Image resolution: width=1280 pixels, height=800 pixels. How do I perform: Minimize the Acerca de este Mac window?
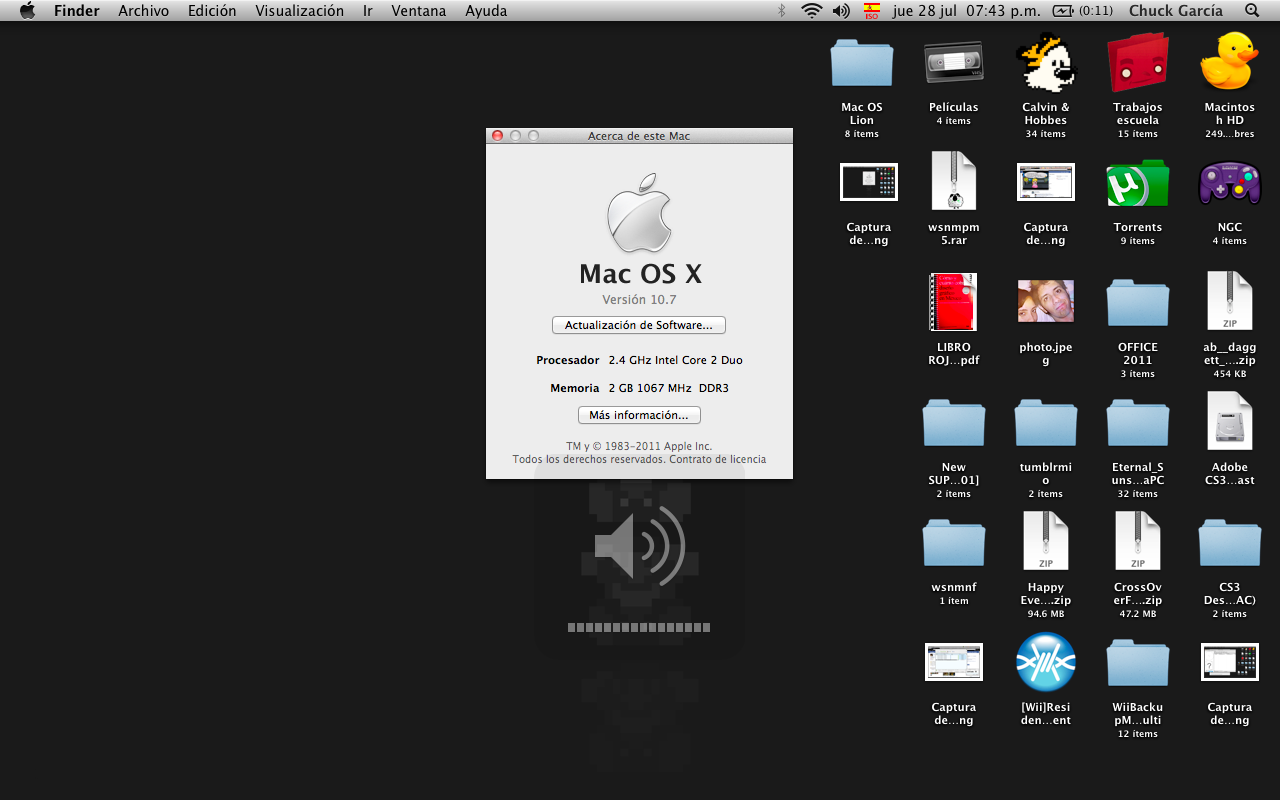(516, 136)
